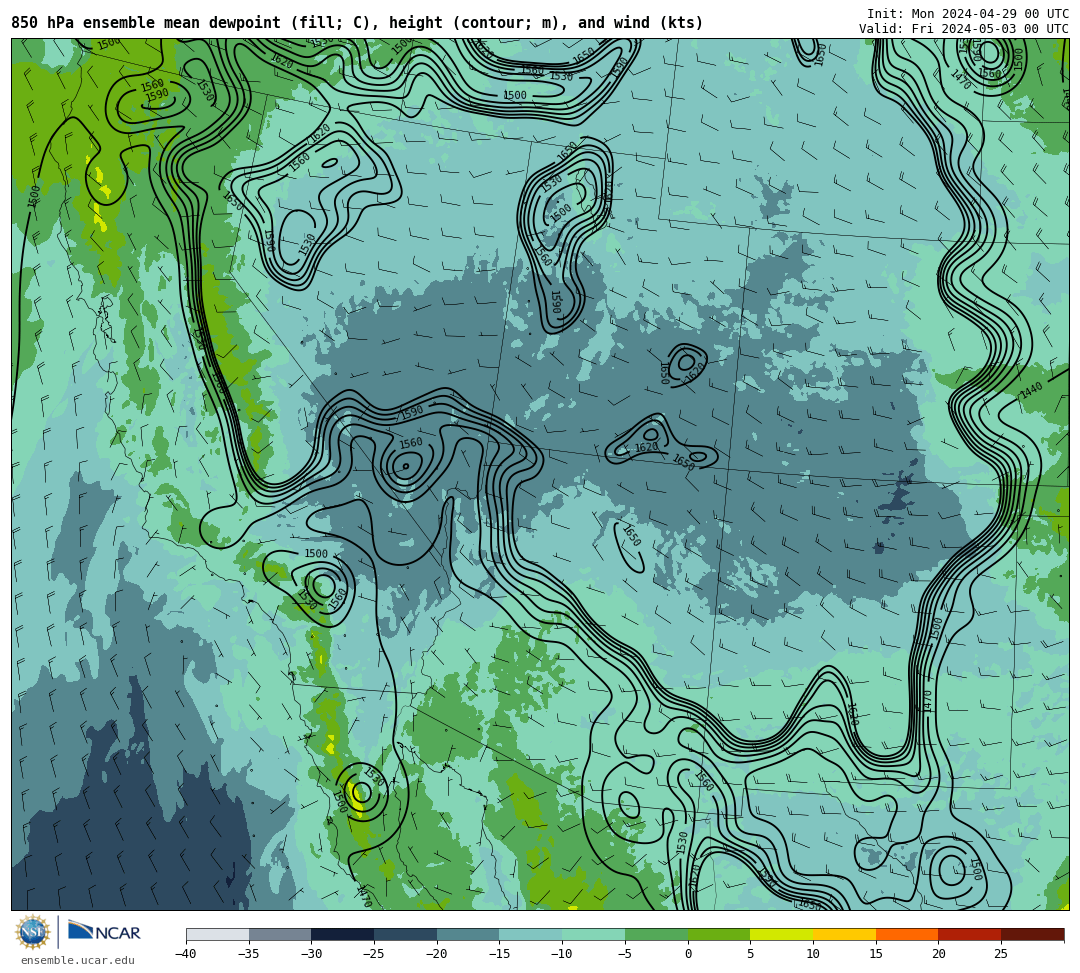
Task: Click the 20 colorbar tick label
Action: (939, 954)
